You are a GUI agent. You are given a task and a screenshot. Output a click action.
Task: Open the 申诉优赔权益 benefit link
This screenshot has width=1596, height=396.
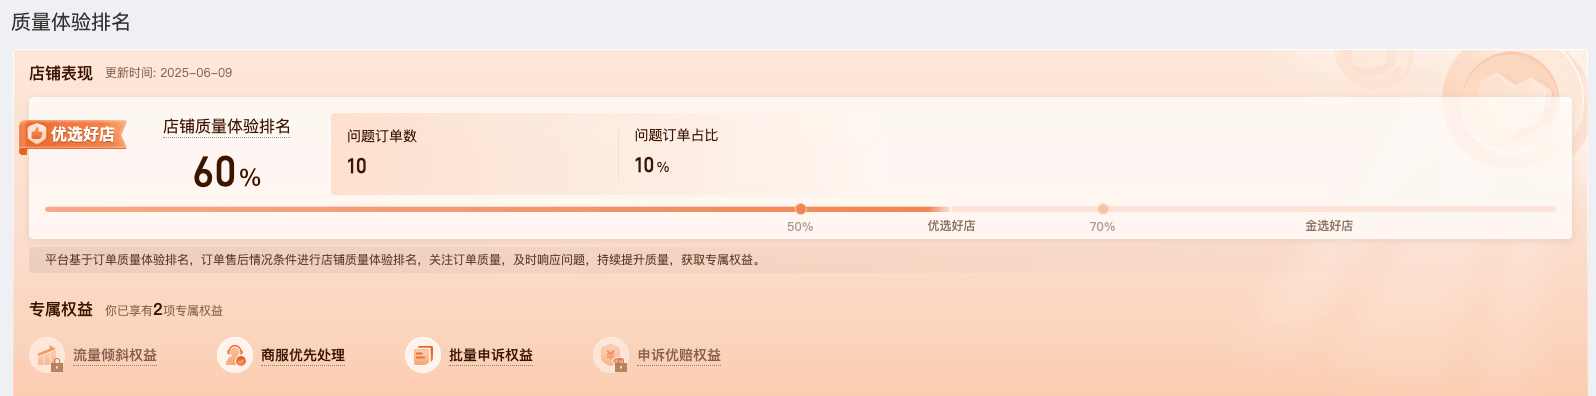[x=679, y=355]
